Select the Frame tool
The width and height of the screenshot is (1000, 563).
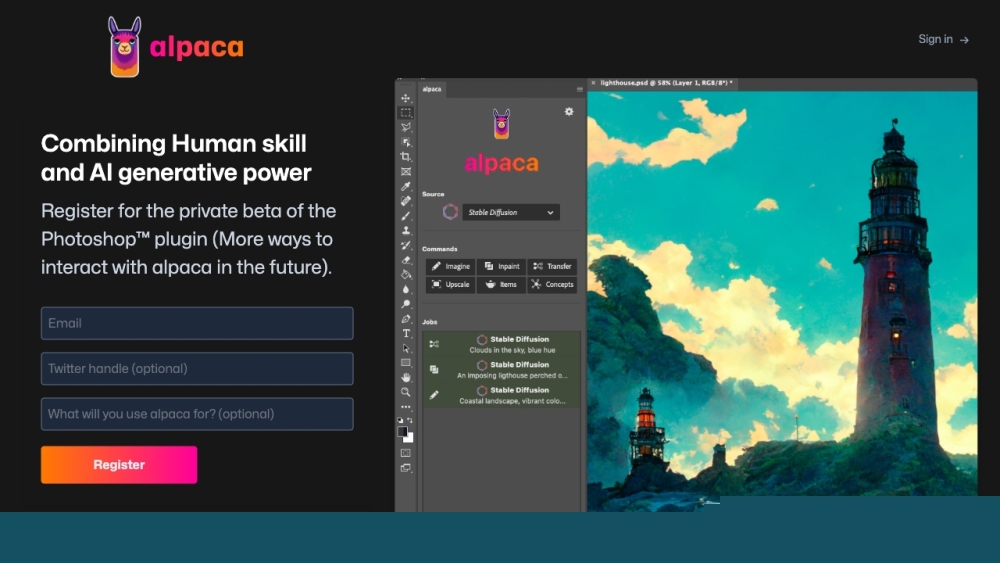coord(406,172)
